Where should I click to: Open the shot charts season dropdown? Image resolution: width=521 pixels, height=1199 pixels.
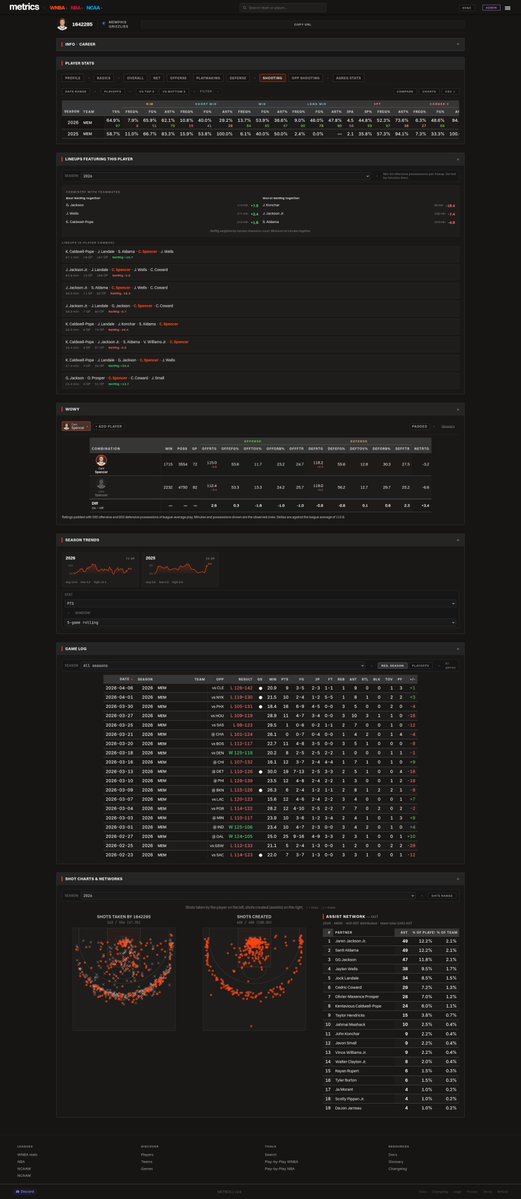point(249,895)
